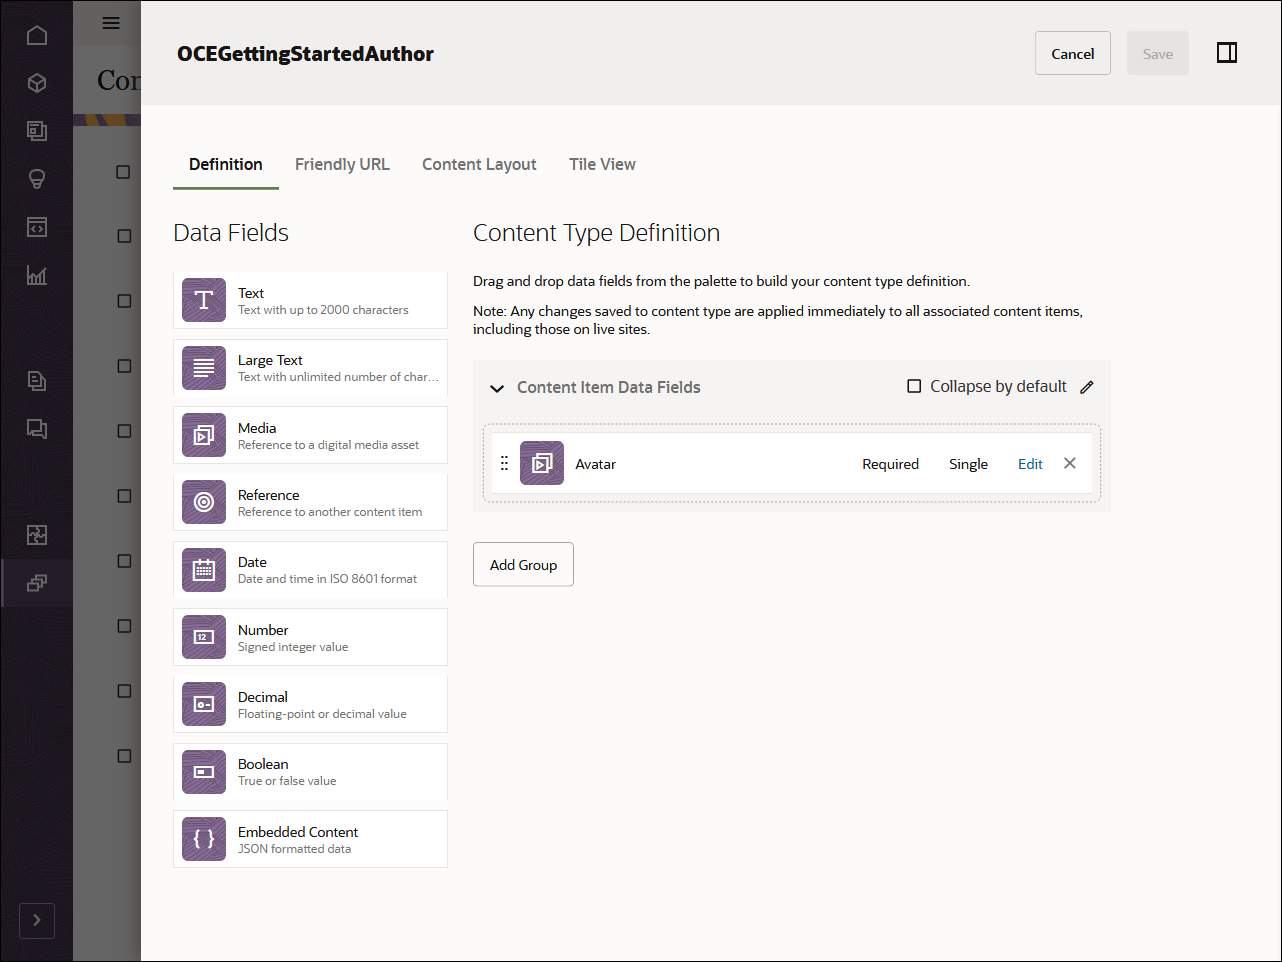The image size is (1282, 962).
Task: Open the Avatar field Edit link
Action: point(1030,463)
